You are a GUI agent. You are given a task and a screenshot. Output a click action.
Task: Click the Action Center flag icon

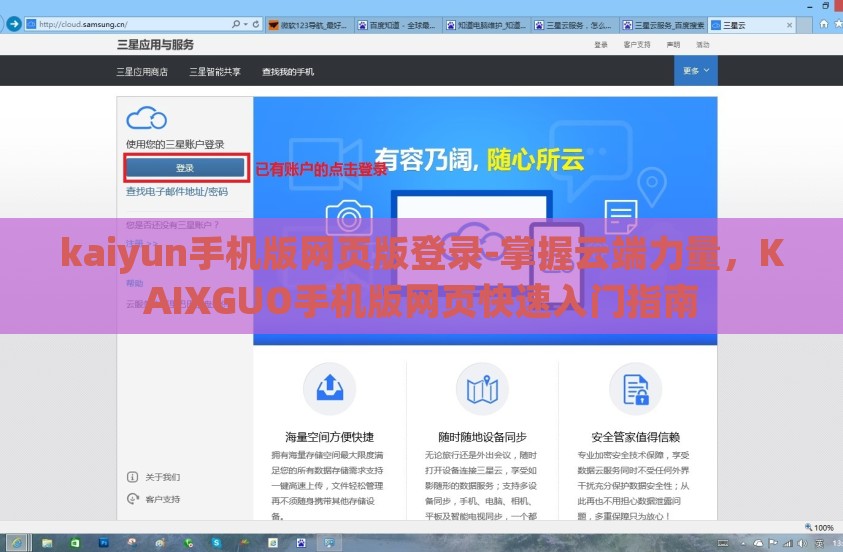(x=773, y=543)
